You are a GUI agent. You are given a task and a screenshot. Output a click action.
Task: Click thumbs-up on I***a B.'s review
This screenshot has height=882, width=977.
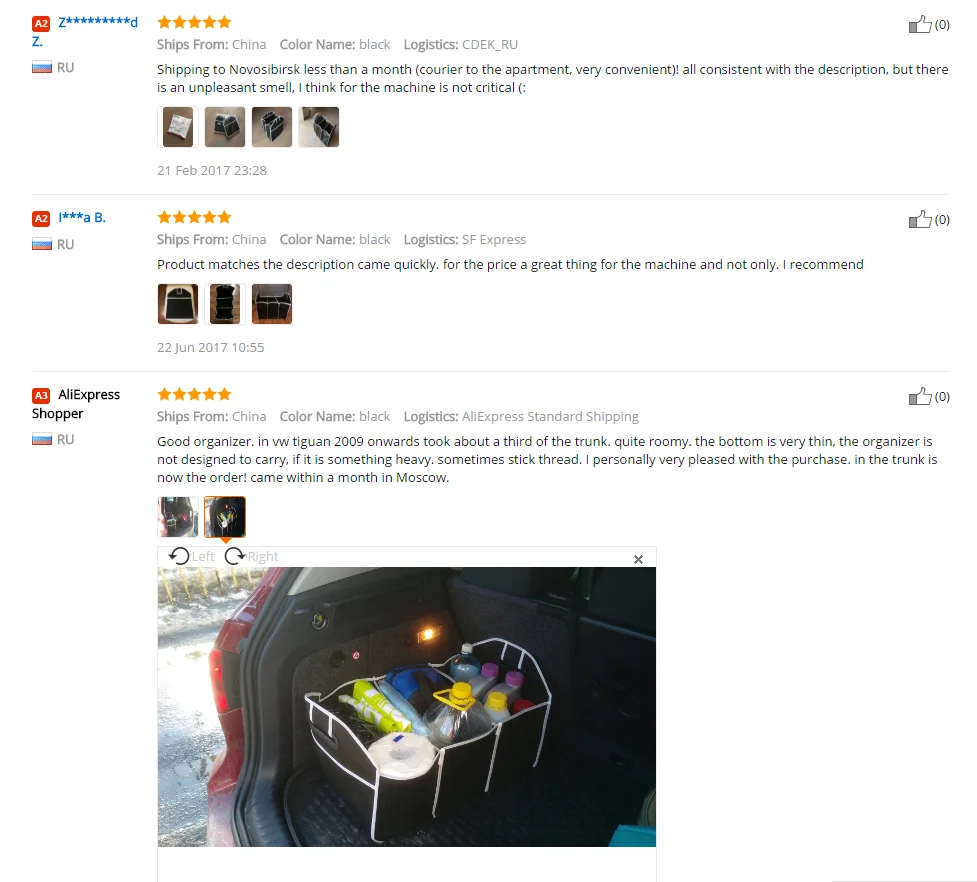click(920, 219)
